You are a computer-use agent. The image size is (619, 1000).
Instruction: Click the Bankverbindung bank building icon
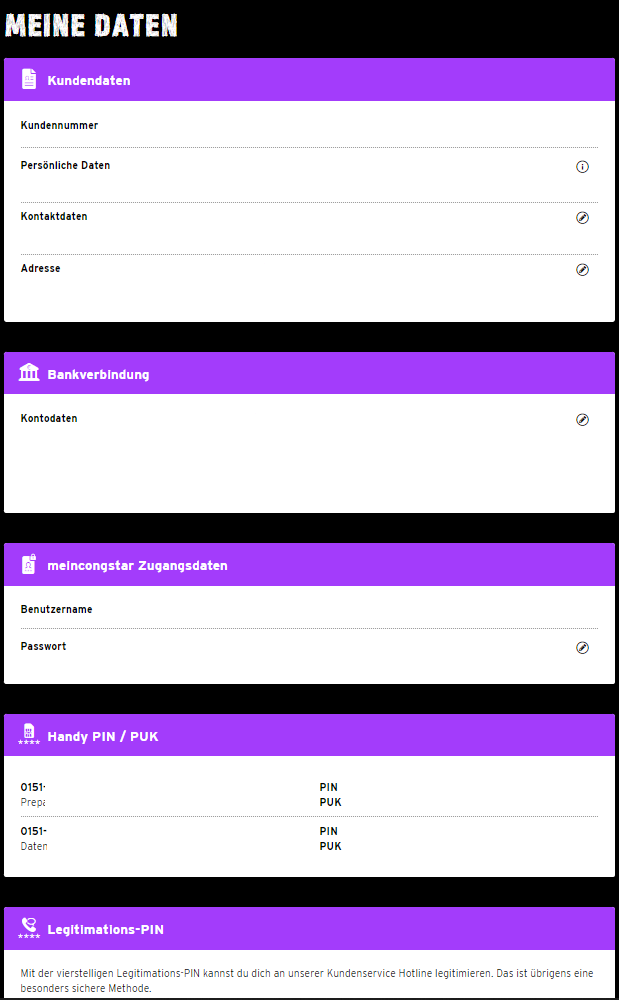(x=29, y=374)
